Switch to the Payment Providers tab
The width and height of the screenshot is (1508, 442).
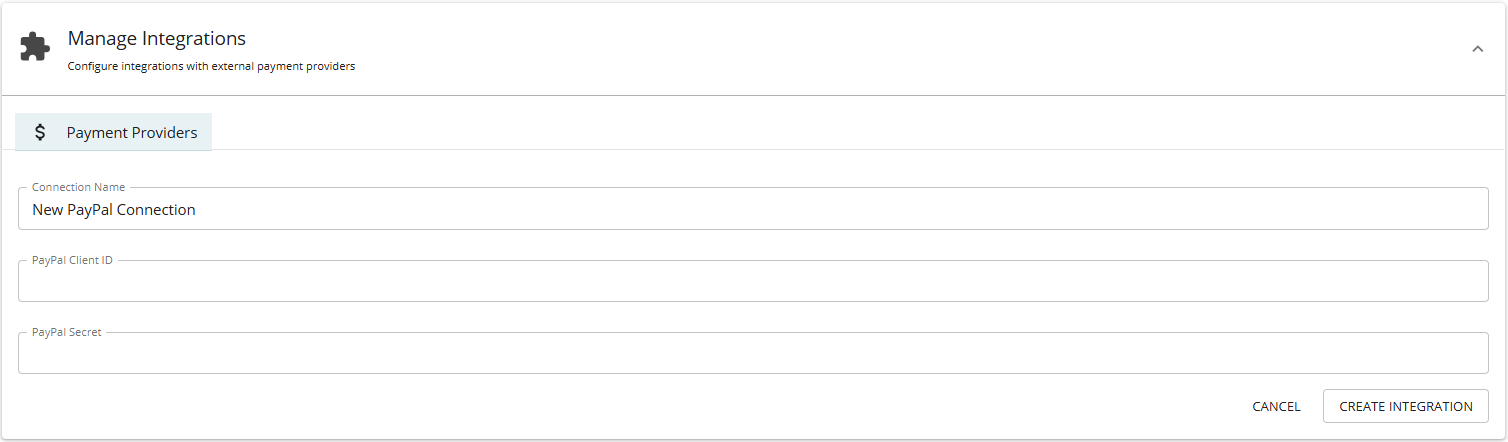pyautogui.click(x=113, y=132)
